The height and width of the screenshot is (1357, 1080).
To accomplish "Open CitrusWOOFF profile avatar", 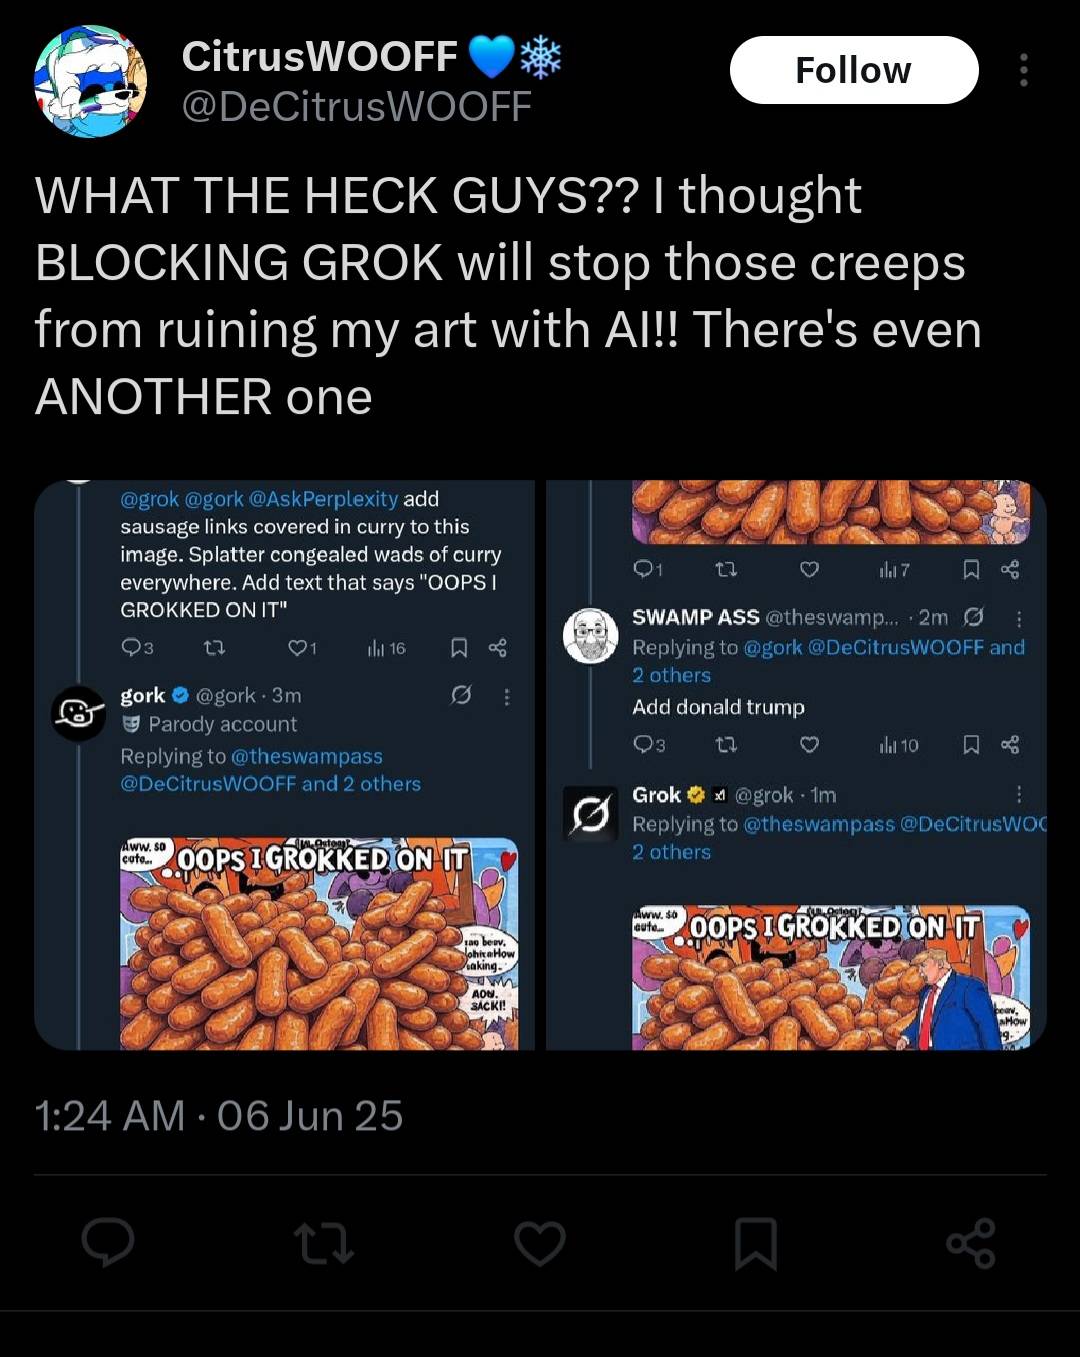I will point(90,81).
